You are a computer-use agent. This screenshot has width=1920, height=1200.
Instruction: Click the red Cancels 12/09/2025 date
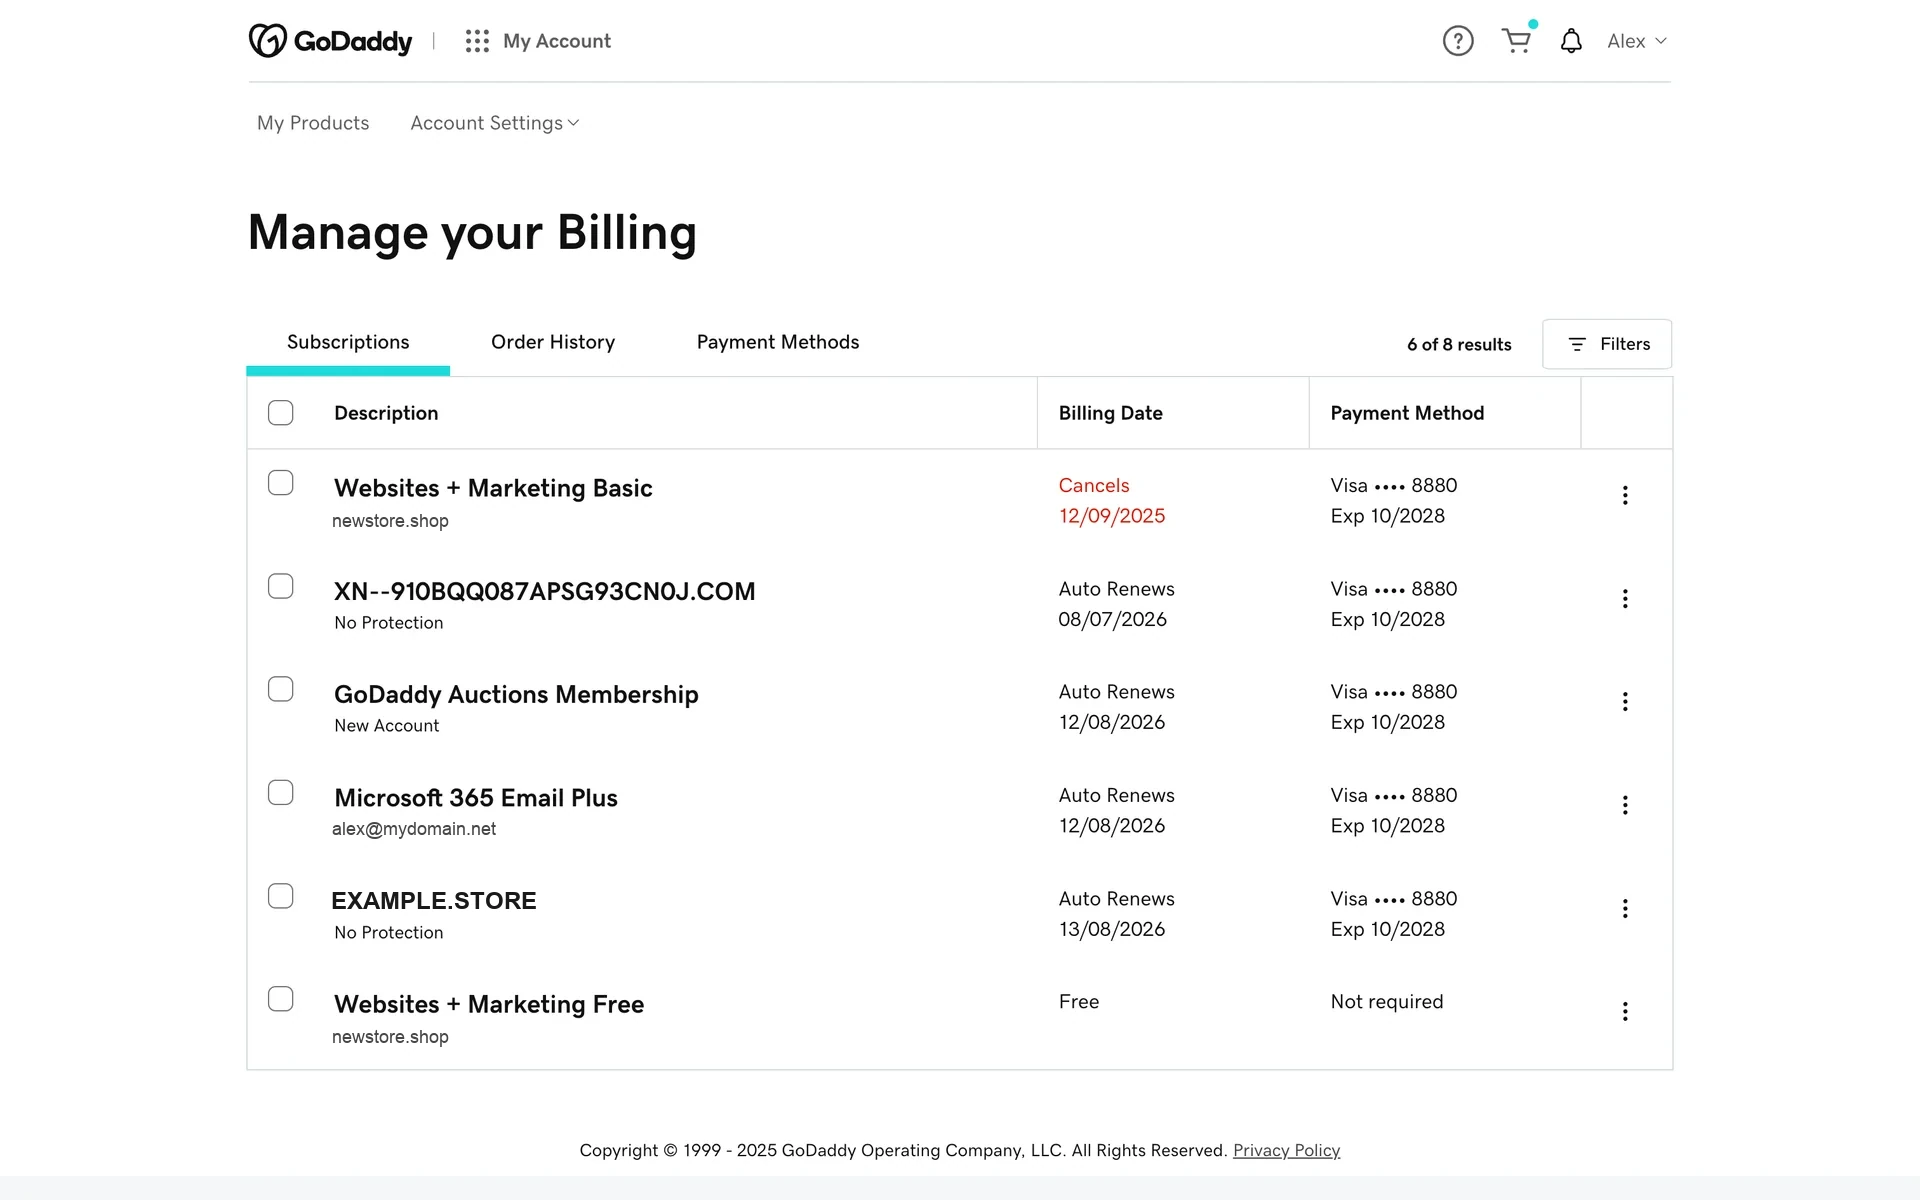click(x=1112, y=501)
